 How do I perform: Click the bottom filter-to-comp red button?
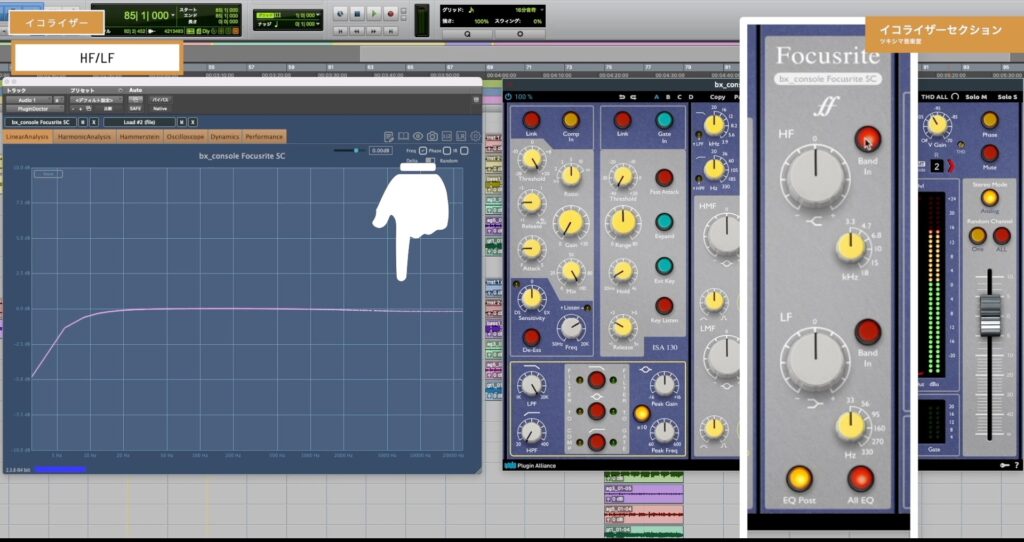point(596,442)
